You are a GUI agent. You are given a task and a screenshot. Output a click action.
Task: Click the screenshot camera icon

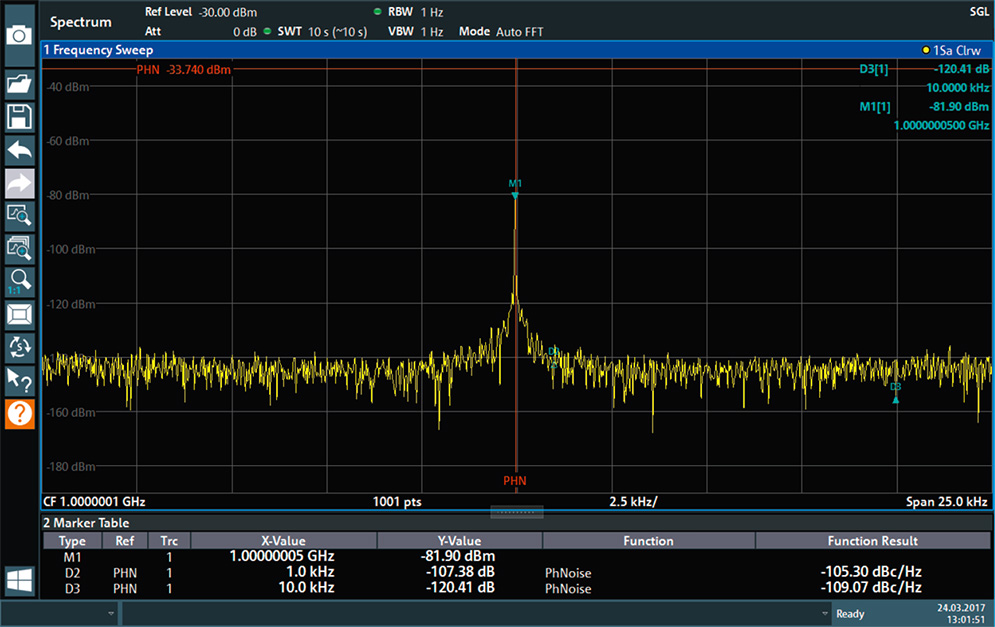point(20,33)
